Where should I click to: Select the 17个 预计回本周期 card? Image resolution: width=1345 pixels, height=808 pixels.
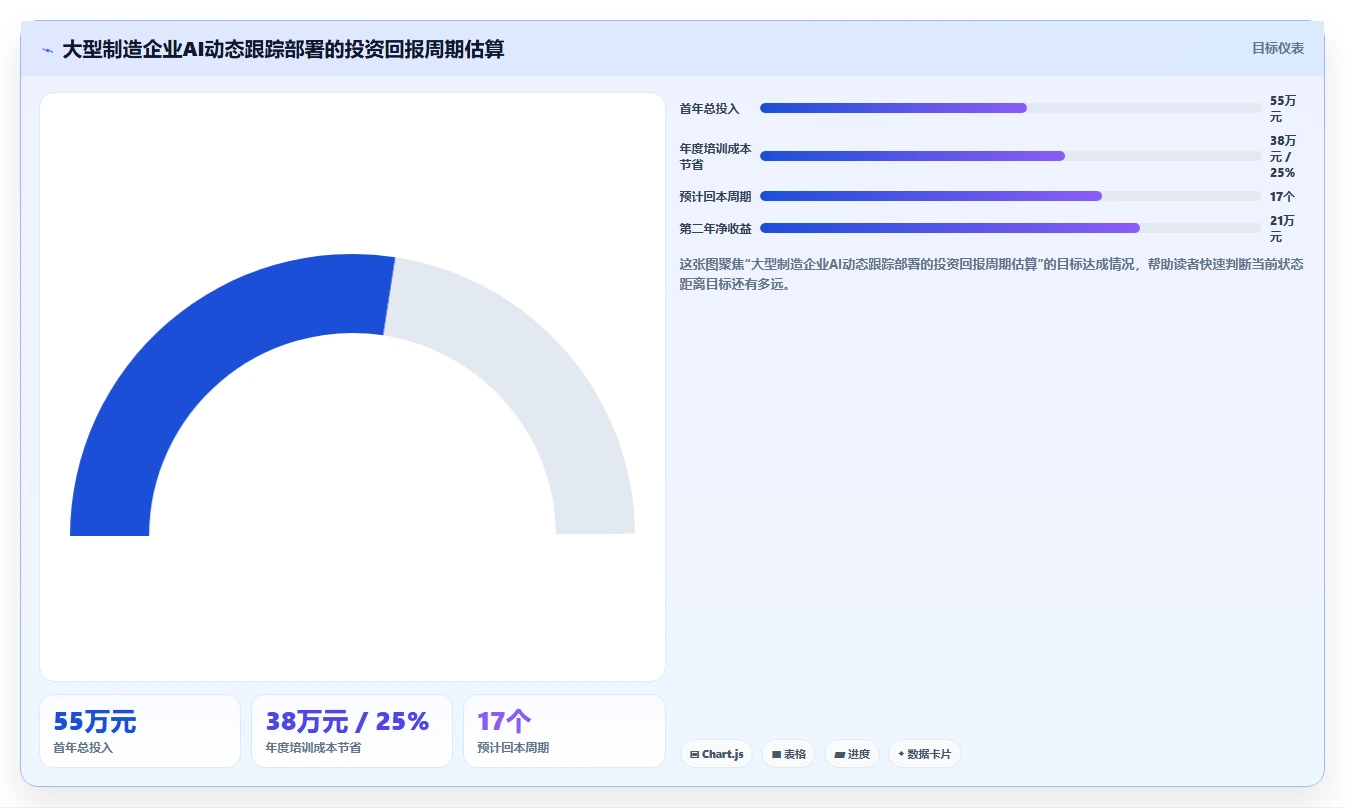[x=564, y=731]
